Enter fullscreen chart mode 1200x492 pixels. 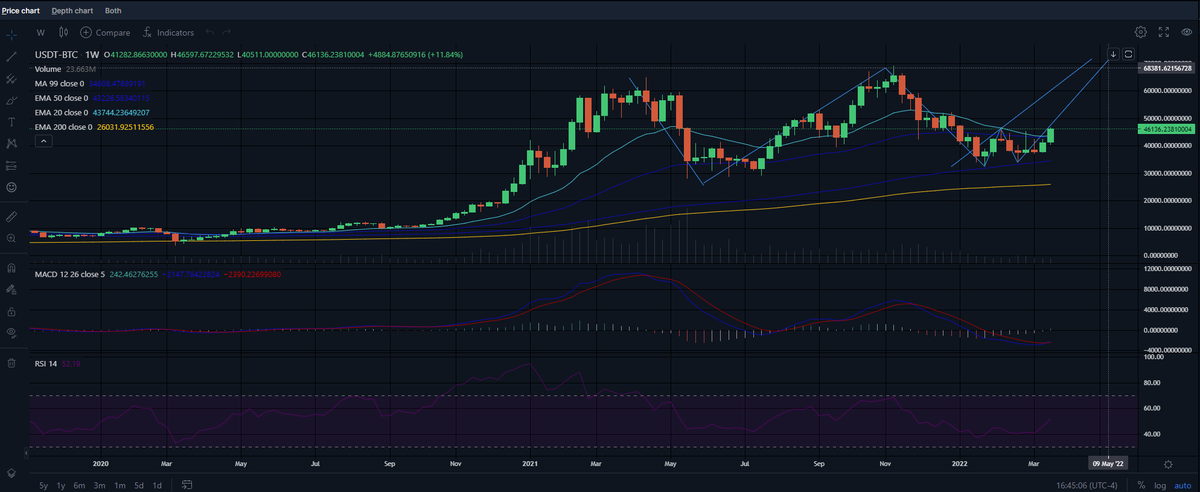[x=1163, y=32]
